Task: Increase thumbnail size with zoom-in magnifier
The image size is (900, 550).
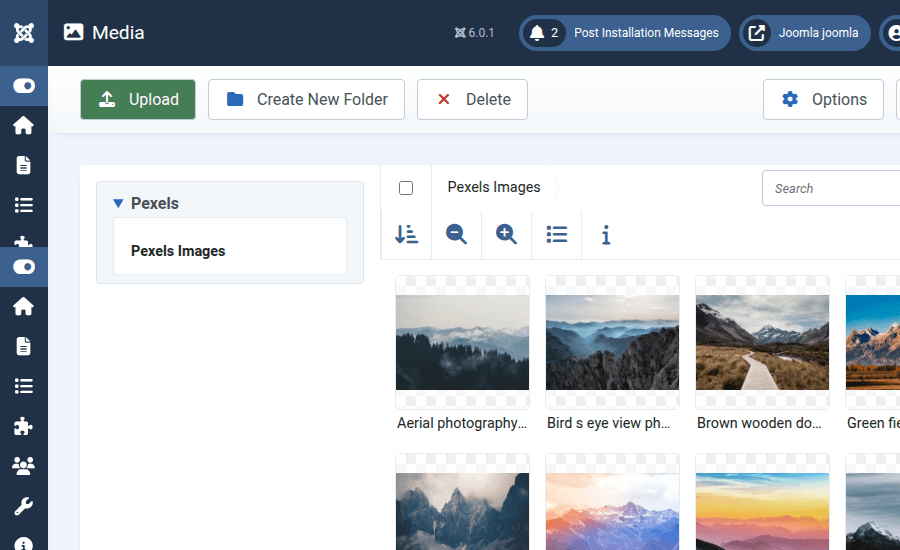Action: 506,234
